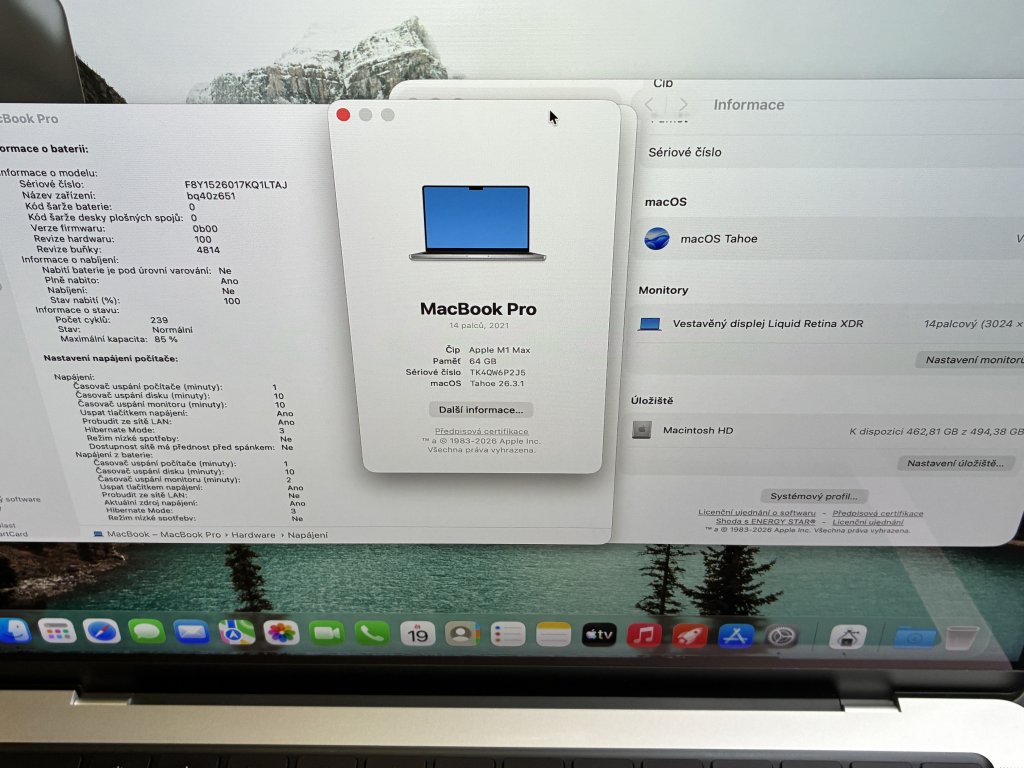Launch Music app from the Dock
The width and height of the screenshot is (1024, 768).
click(643, 634)
